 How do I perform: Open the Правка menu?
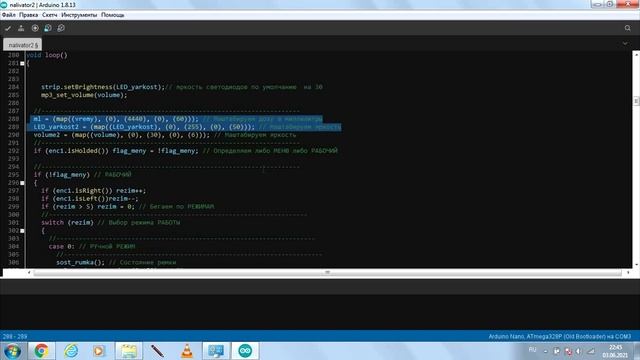[x=29, y=15]
